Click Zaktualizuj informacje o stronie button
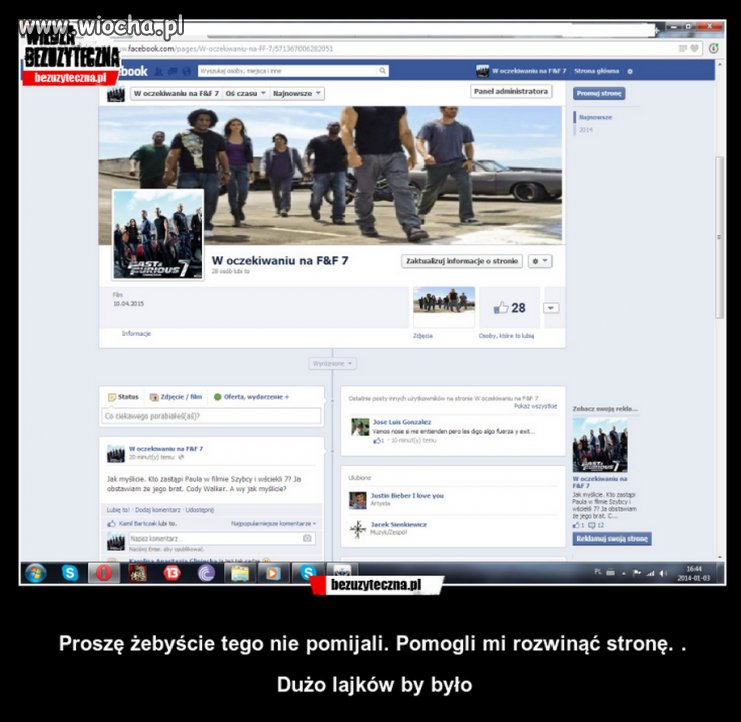Screen dimensions: 741x722 [462, 261]
